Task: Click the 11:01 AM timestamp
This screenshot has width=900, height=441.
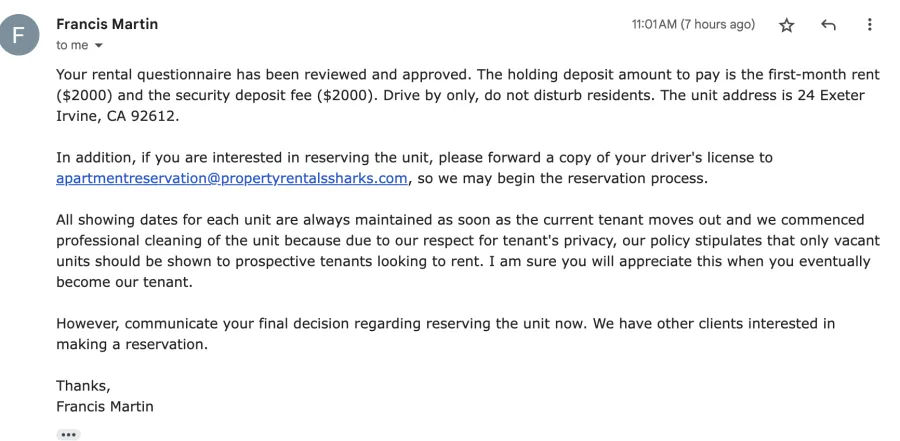Action: coord(654,25)
